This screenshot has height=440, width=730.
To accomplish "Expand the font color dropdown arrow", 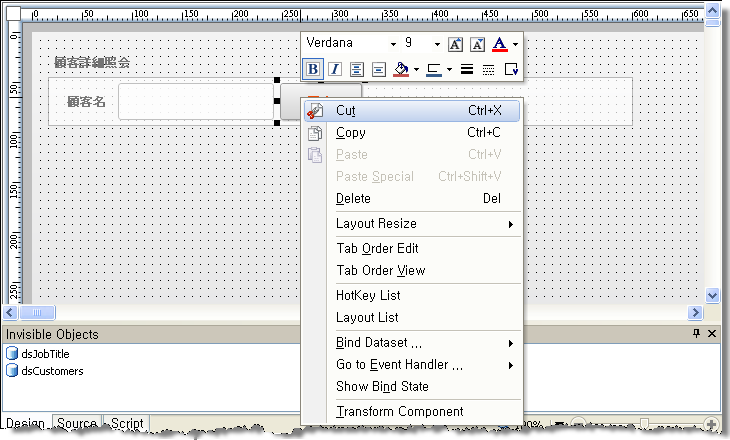I will click(x=515, y=44).
